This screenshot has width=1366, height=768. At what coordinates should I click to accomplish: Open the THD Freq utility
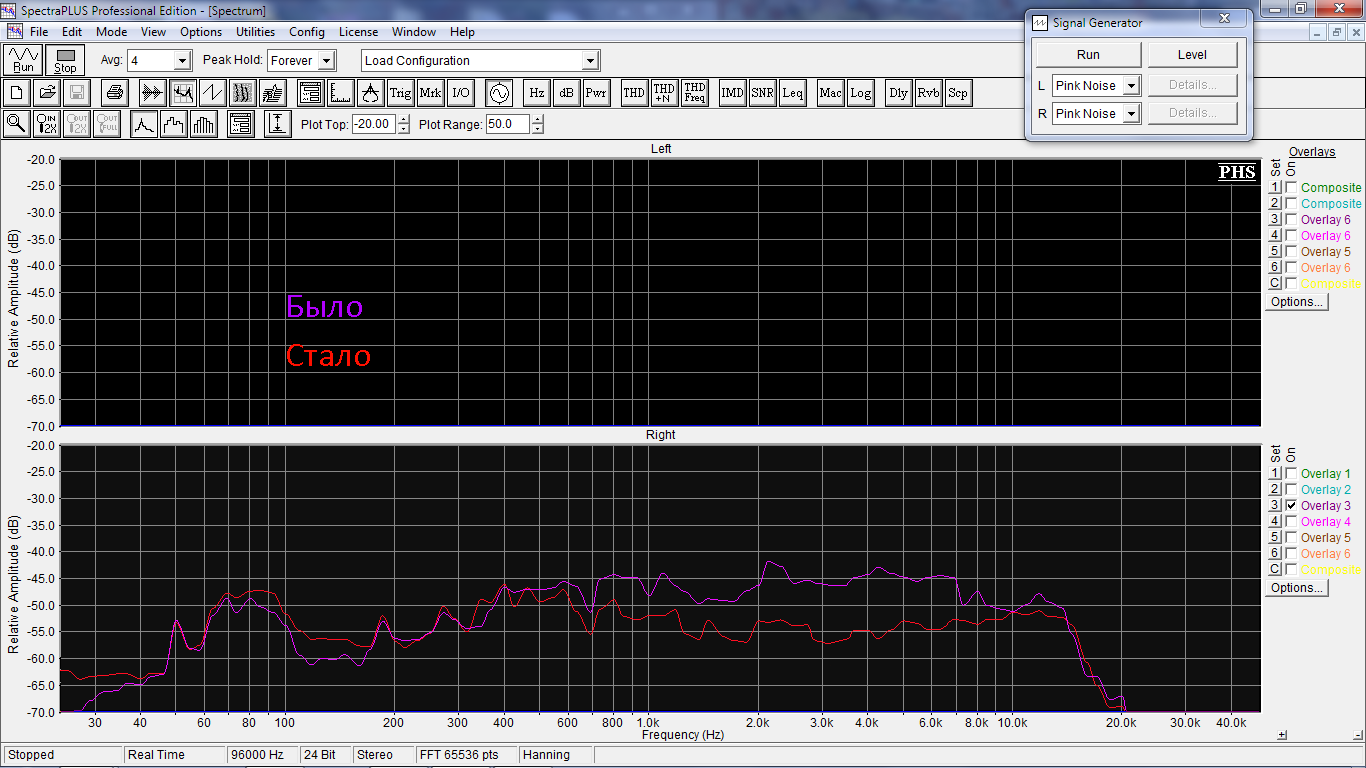click(x=695, y=93)
